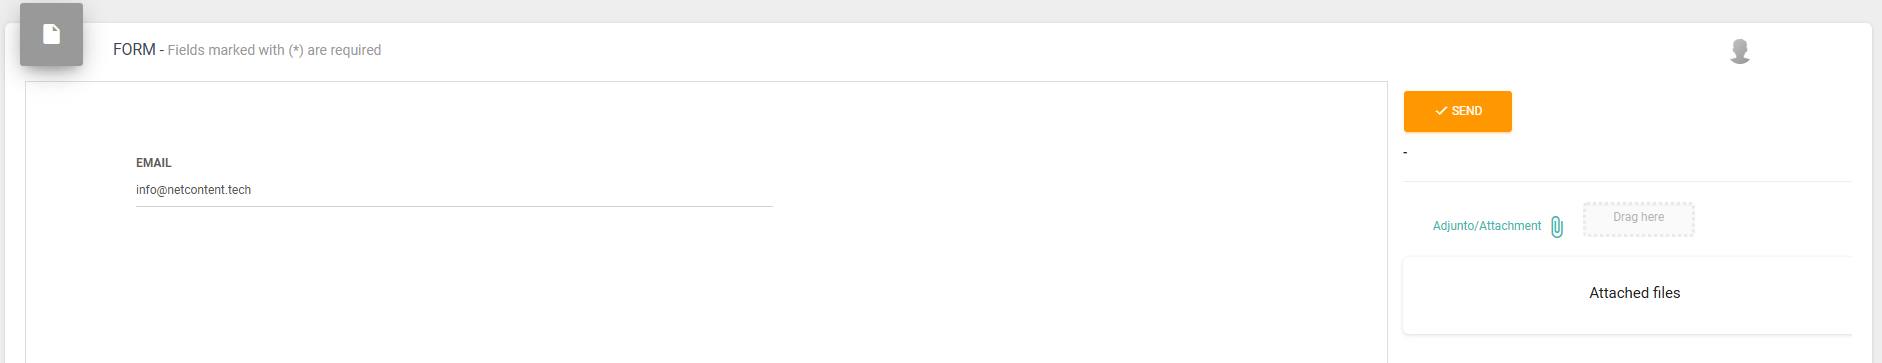The height and width of the screenshot is (363, 1882).
Task: Click the checkmark icon inside SEND
Action: [x=1441, y=111]
